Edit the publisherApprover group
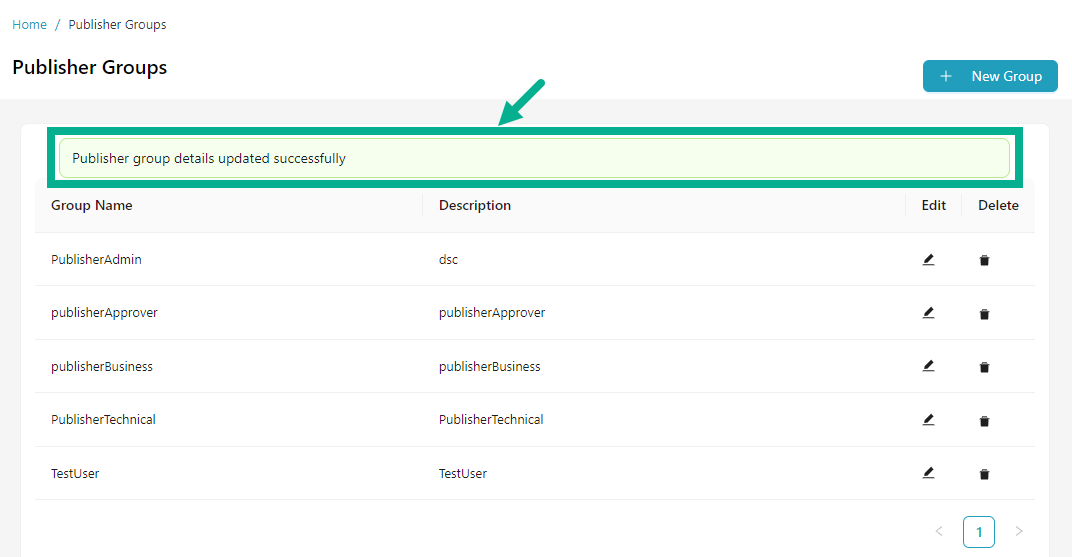The height and width of the screenshot is (557, 1072). [x=928, y=313]
